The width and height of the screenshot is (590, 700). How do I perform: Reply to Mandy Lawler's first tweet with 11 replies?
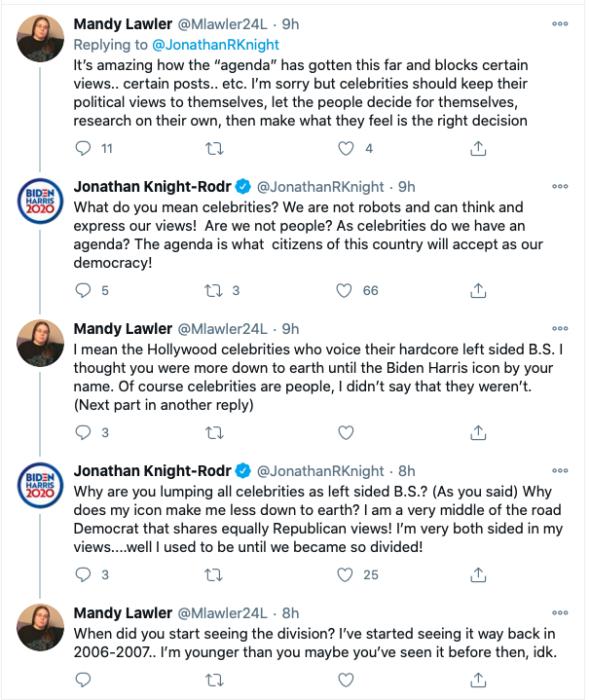point(83,148)
